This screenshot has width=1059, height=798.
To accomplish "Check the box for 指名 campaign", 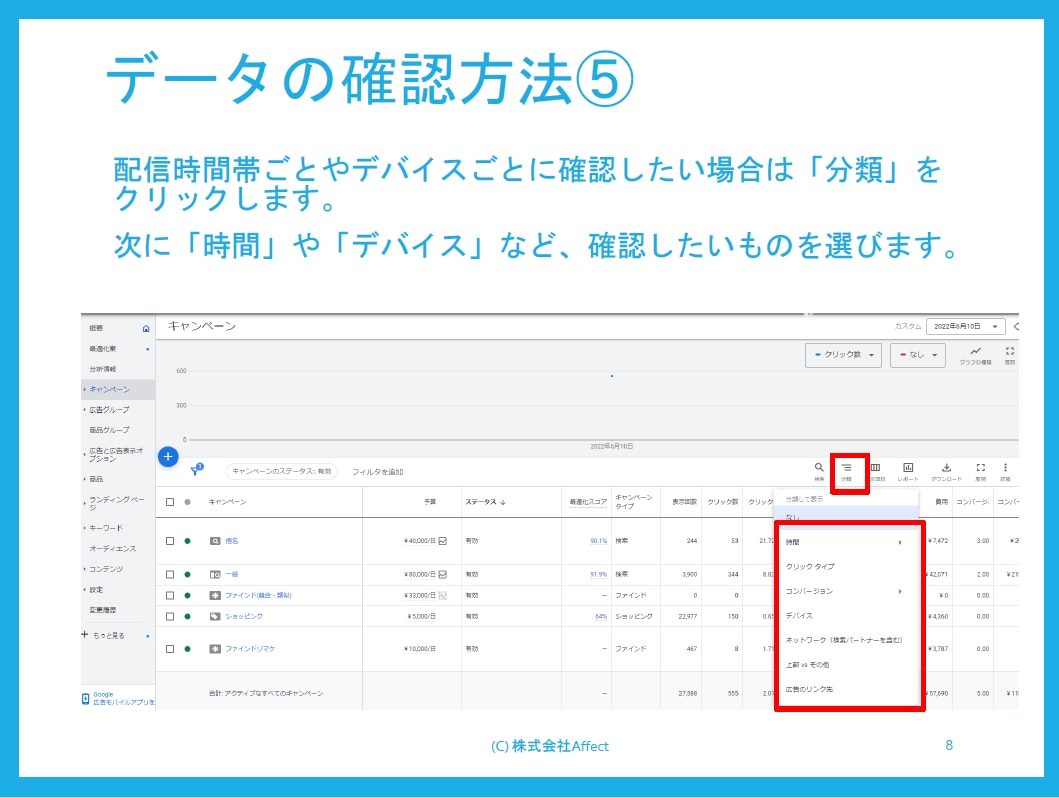I will coord(170,541).
